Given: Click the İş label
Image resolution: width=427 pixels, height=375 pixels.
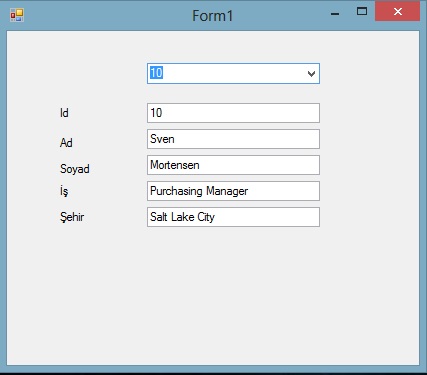Looking at the screenshot, I should coord(64,191).
